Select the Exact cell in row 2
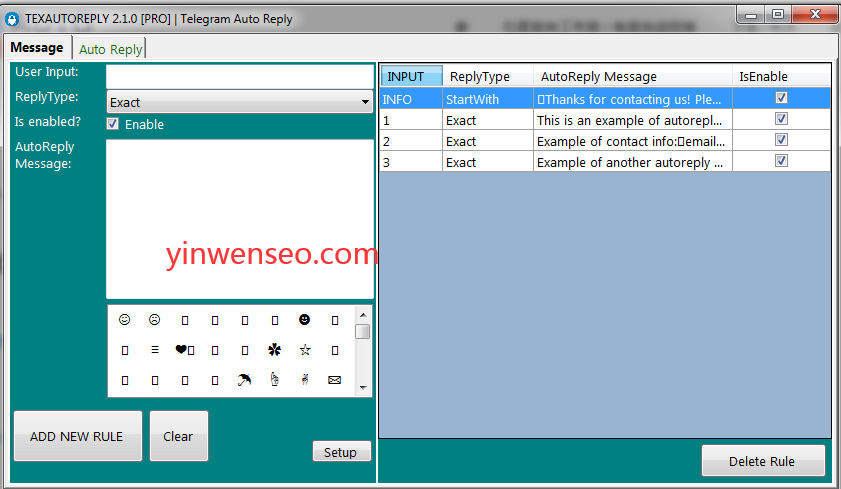 (488, 141)
